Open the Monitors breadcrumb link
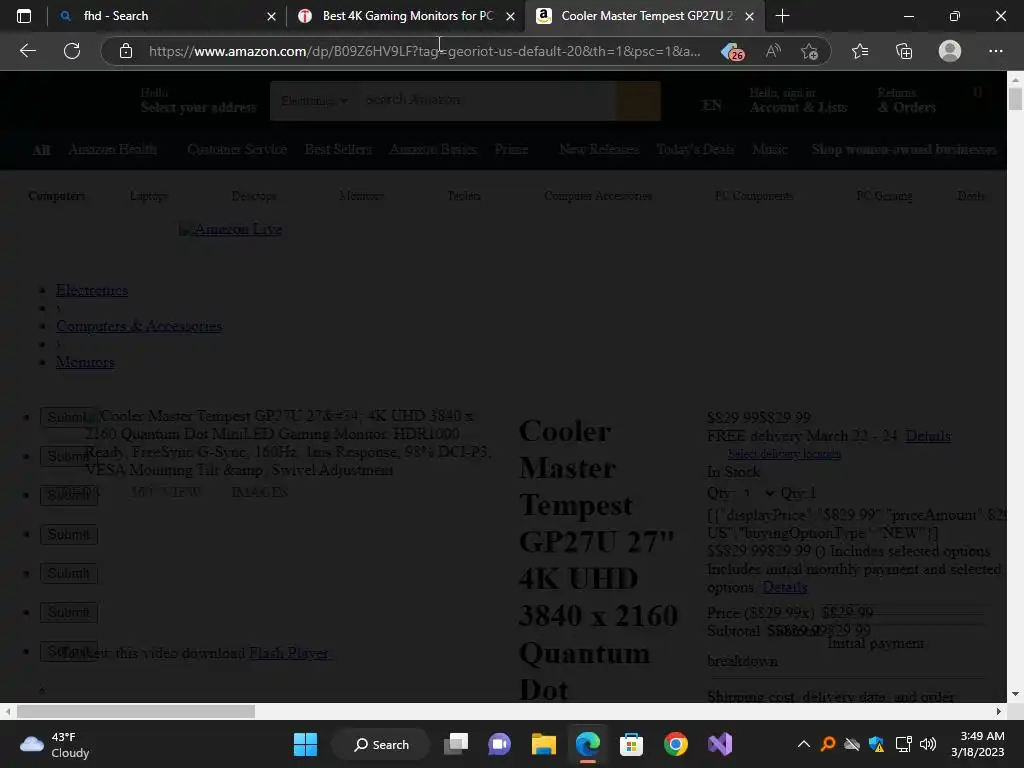 pyautogui.click(x=85, y=362)
